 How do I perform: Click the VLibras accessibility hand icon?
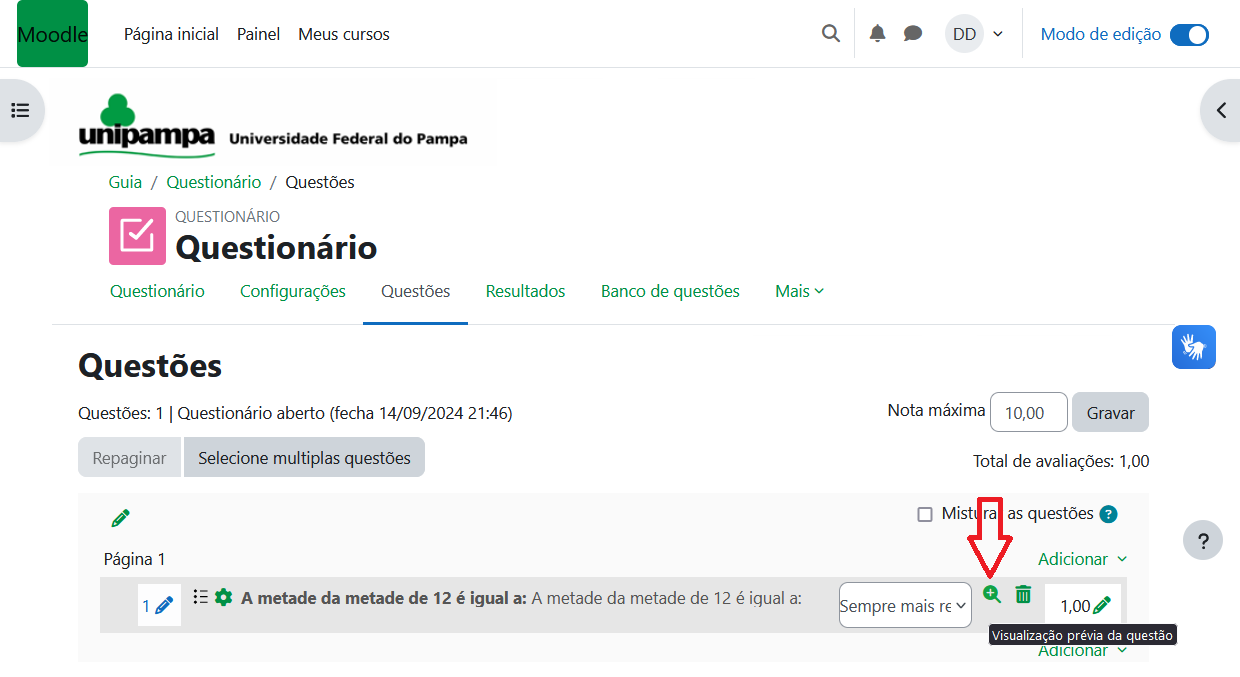(x=1193, y=347)
